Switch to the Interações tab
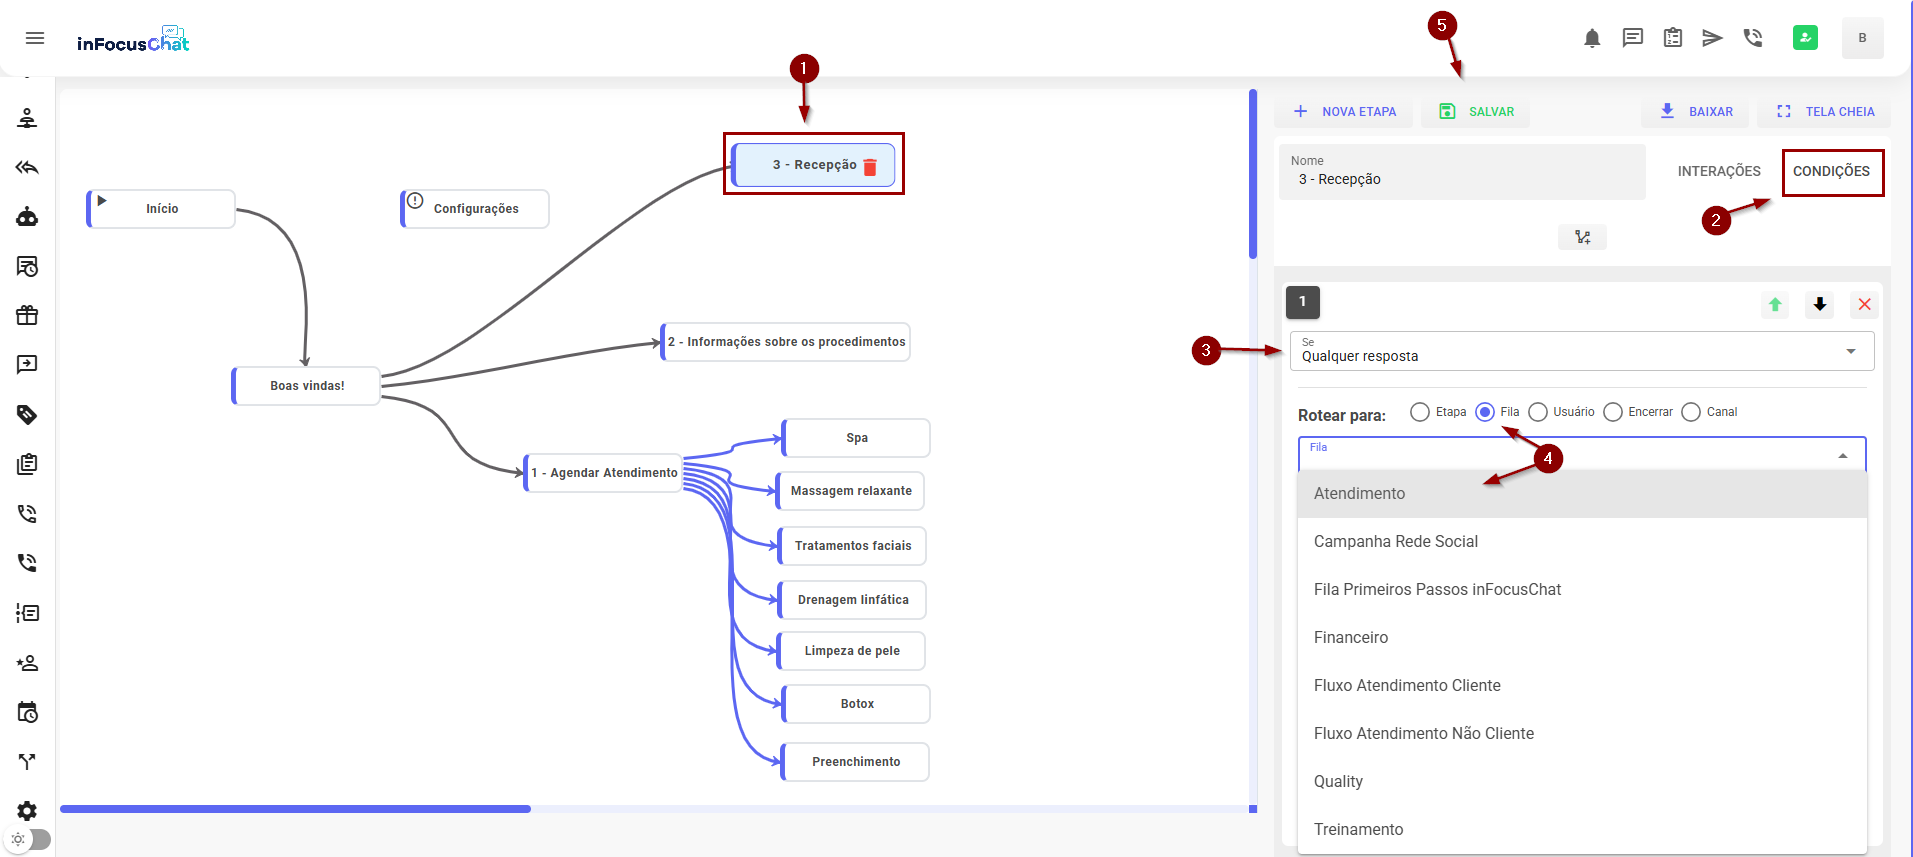 1718,172
